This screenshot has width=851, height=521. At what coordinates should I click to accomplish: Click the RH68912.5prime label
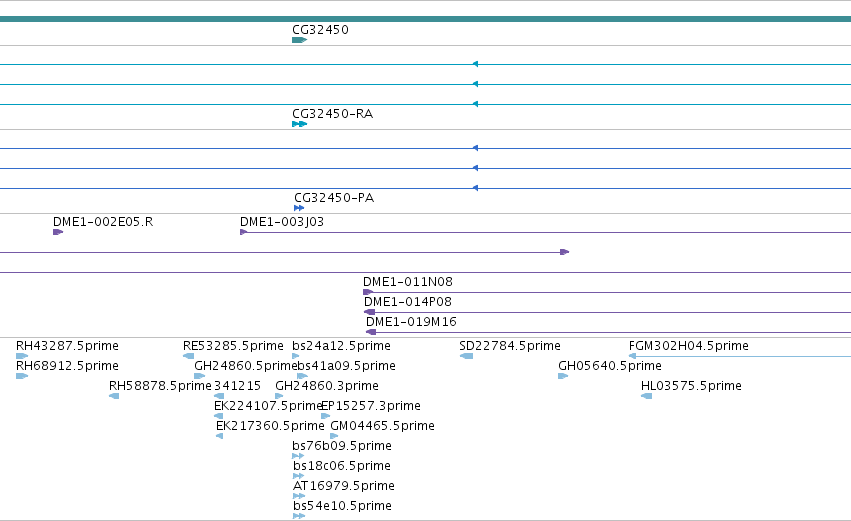pyautogui.click(x=67, y=366)
